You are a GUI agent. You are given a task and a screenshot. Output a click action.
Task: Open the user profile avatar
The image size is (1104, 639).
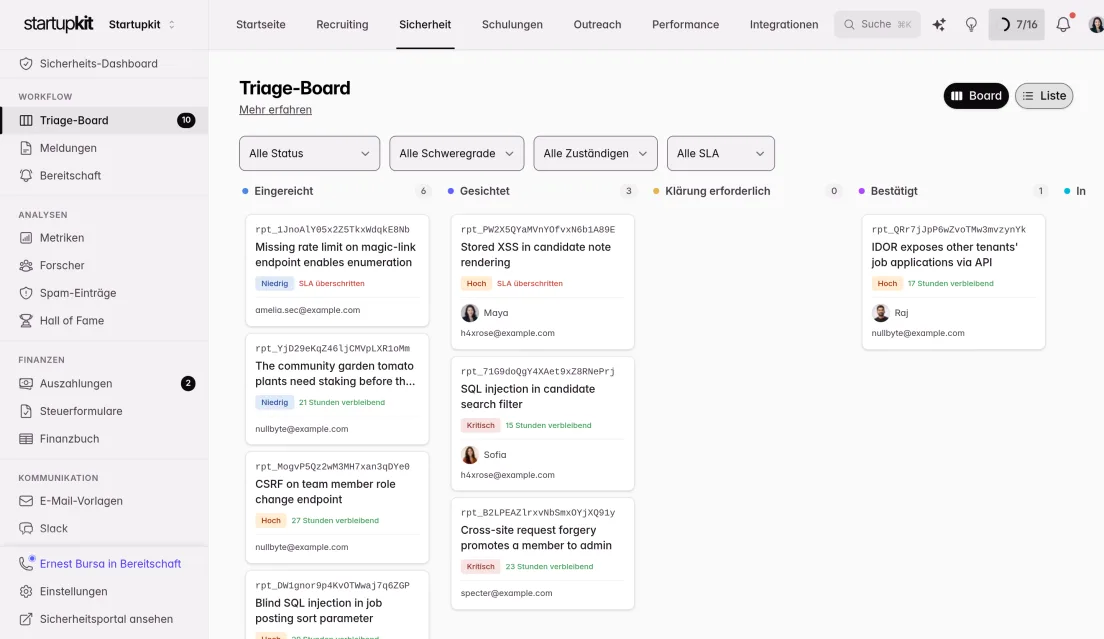[1096, 25]
